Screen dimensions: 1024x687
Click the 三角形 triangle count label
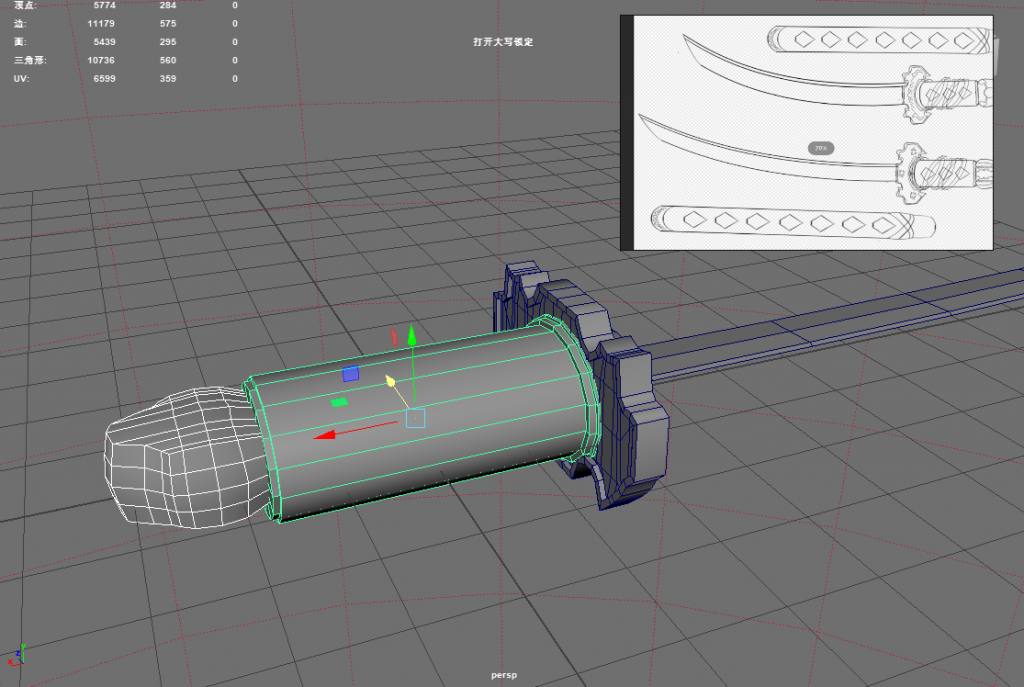(x=30, y=60)
